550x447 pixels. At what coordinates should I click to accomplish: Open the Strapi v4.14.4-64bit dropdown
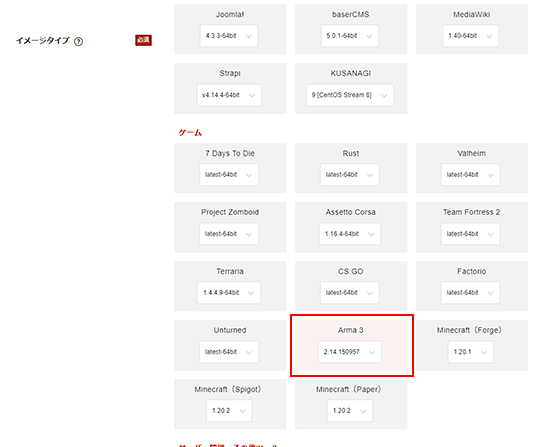pos(229,95)
